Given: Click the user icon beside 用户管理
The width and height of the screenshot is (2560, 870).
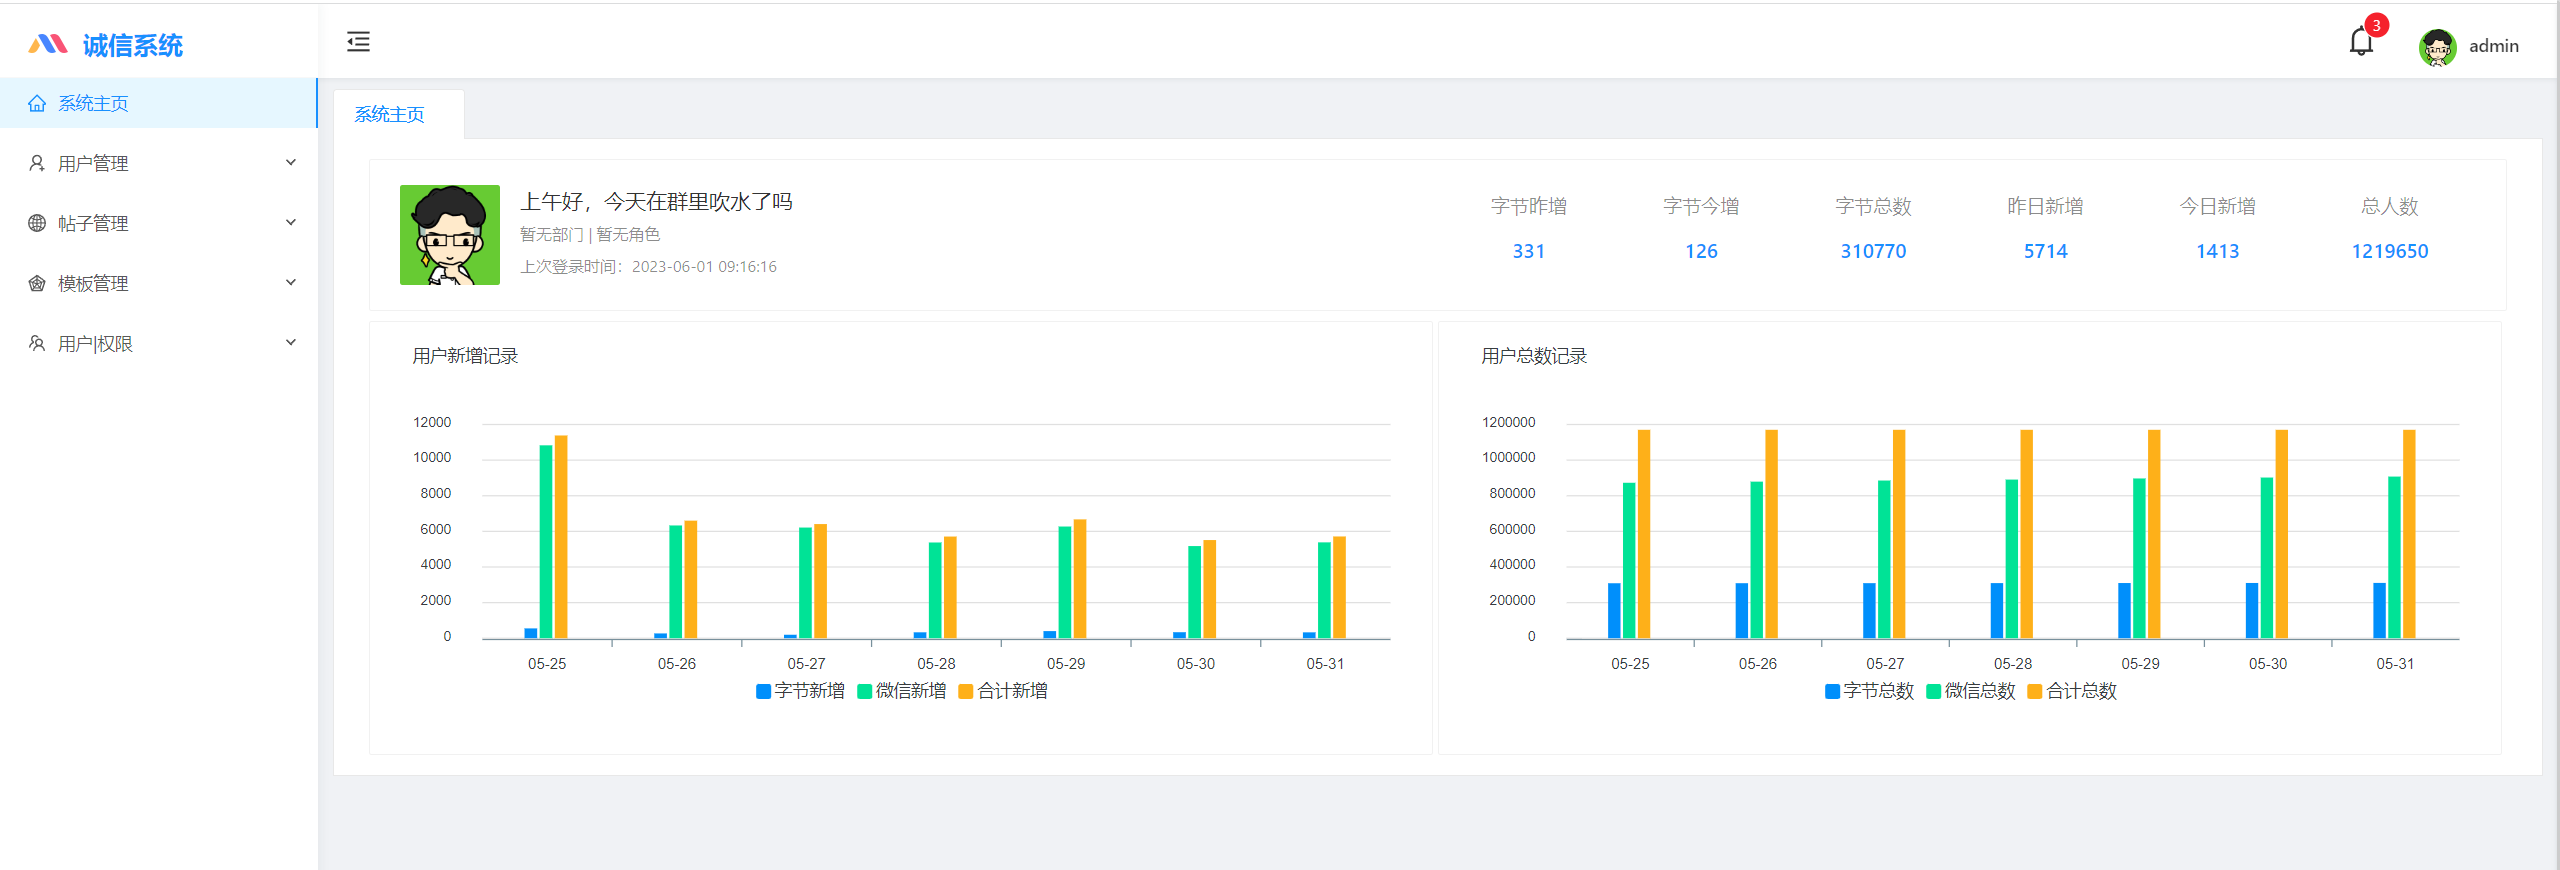Looking at the screenshot, I should (37, 164).
